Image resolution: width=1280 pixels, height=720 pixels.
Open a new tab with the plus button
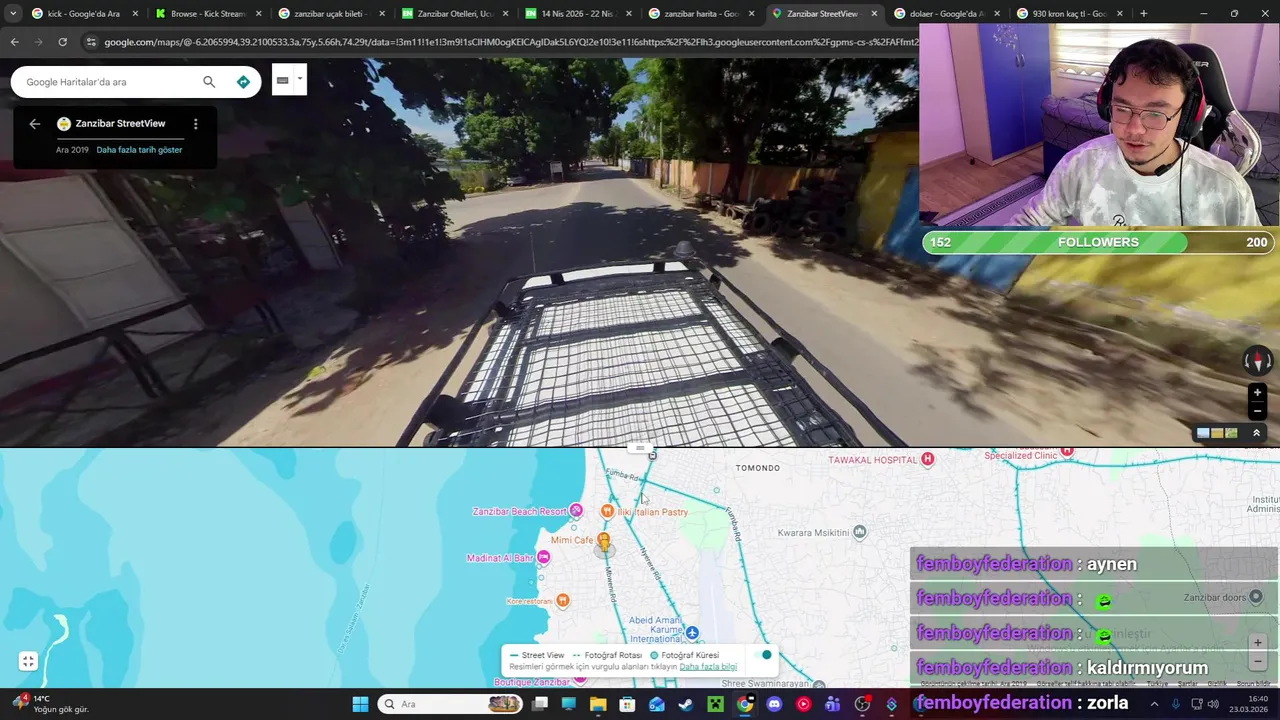[1143, 14]
